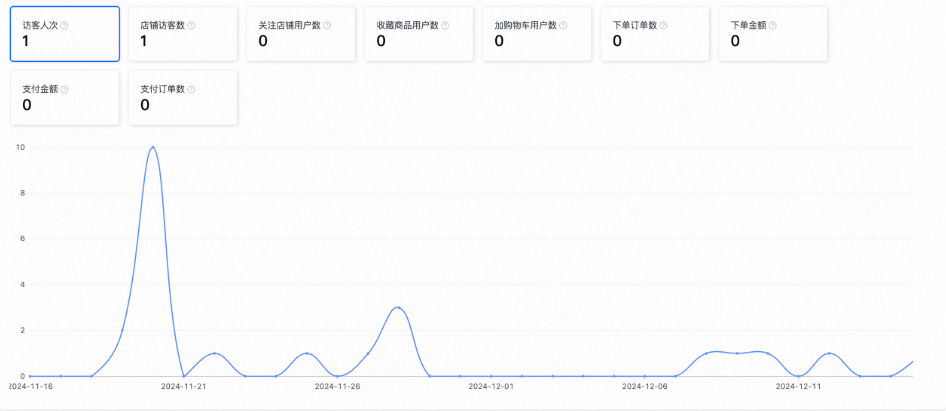Click help icon beside 店铺访客数

click(191, 25)
